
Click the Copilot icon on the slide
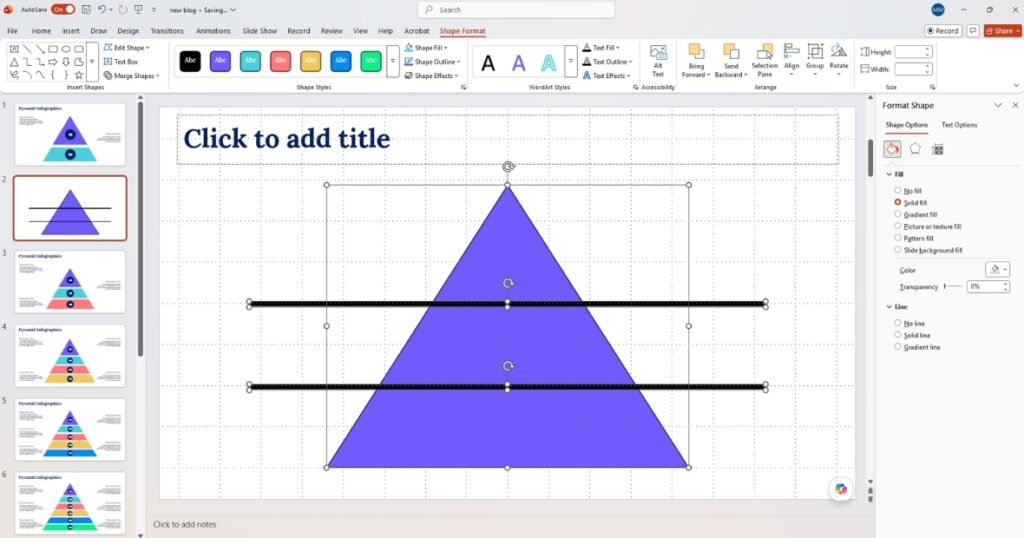click(840, 489)
